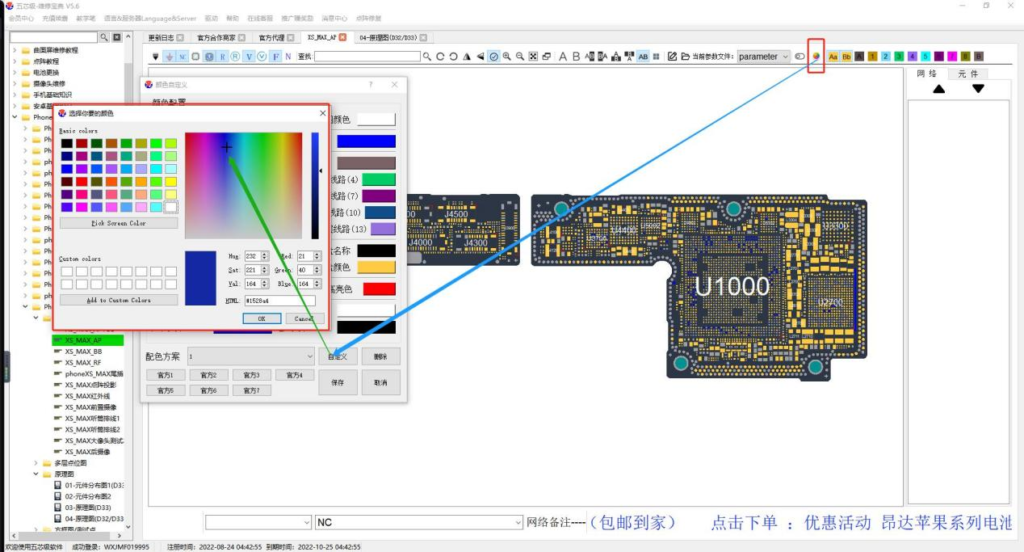Click the open parameter folder icon
This screenshot has height=552, width=1024.
pos(685,56)
